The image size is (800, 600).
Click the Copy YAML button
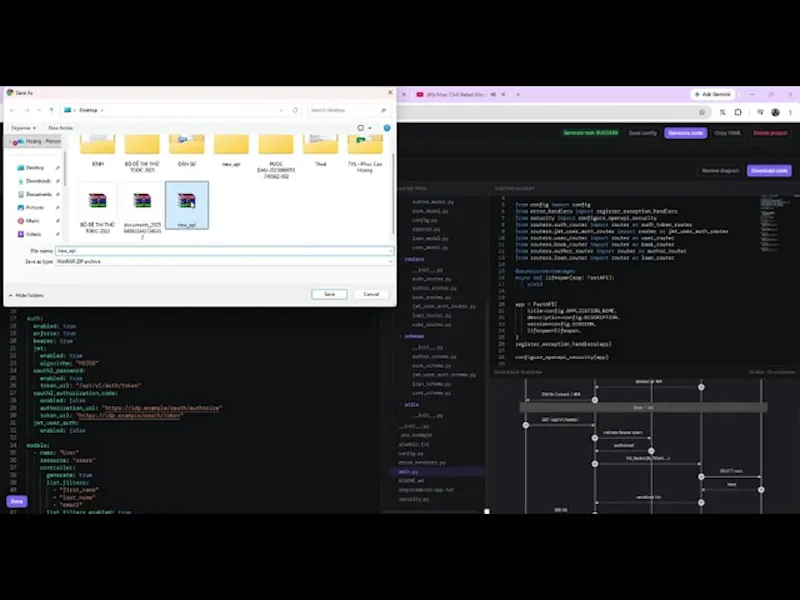728,133
